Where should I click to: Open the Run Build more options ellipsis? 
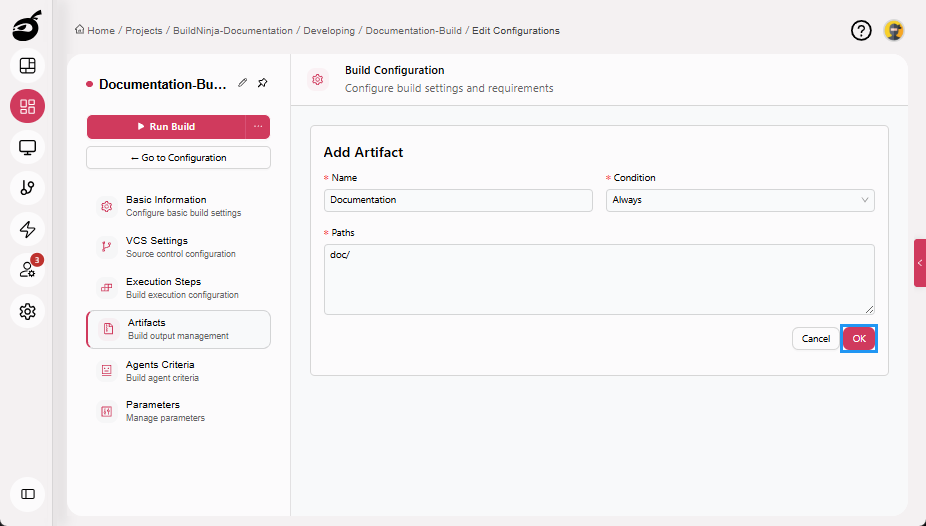pyautogui.click(x=258, y=126)
